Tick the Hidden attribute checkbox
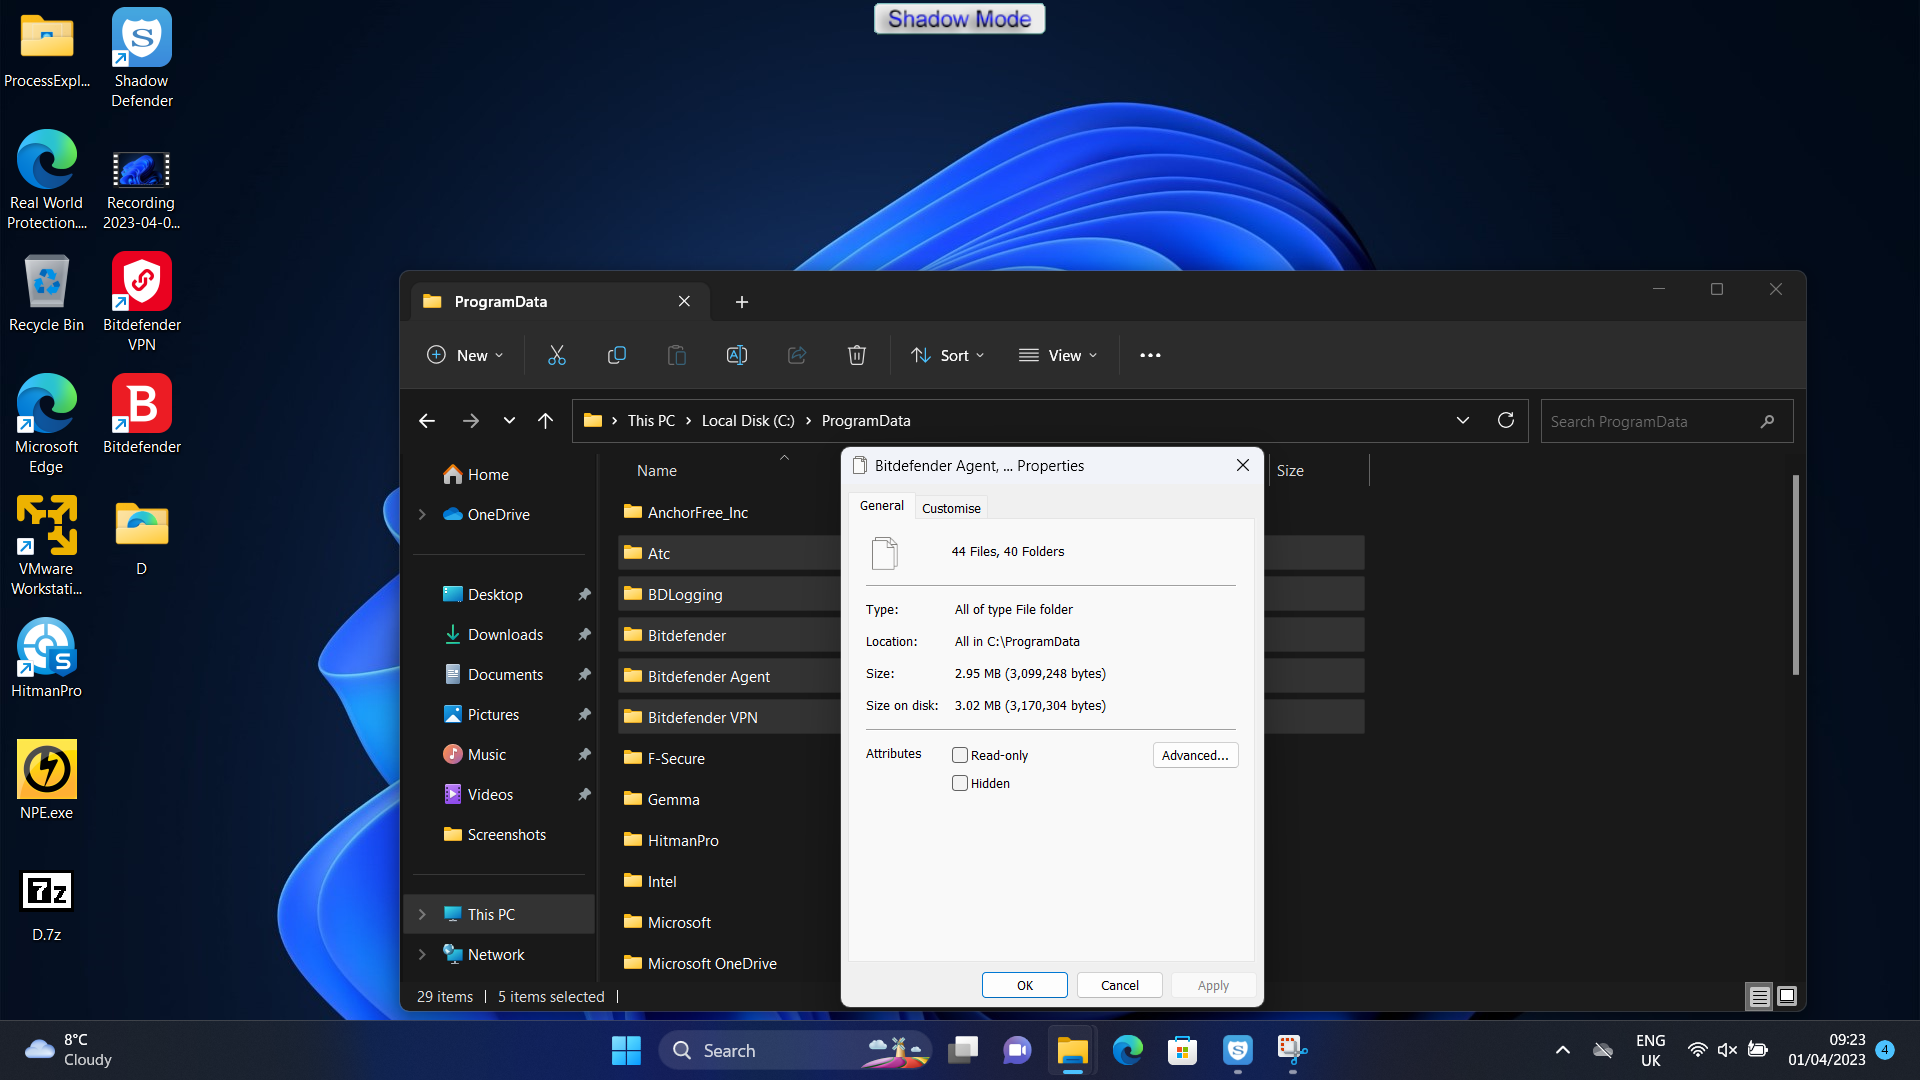 point(960,784)
